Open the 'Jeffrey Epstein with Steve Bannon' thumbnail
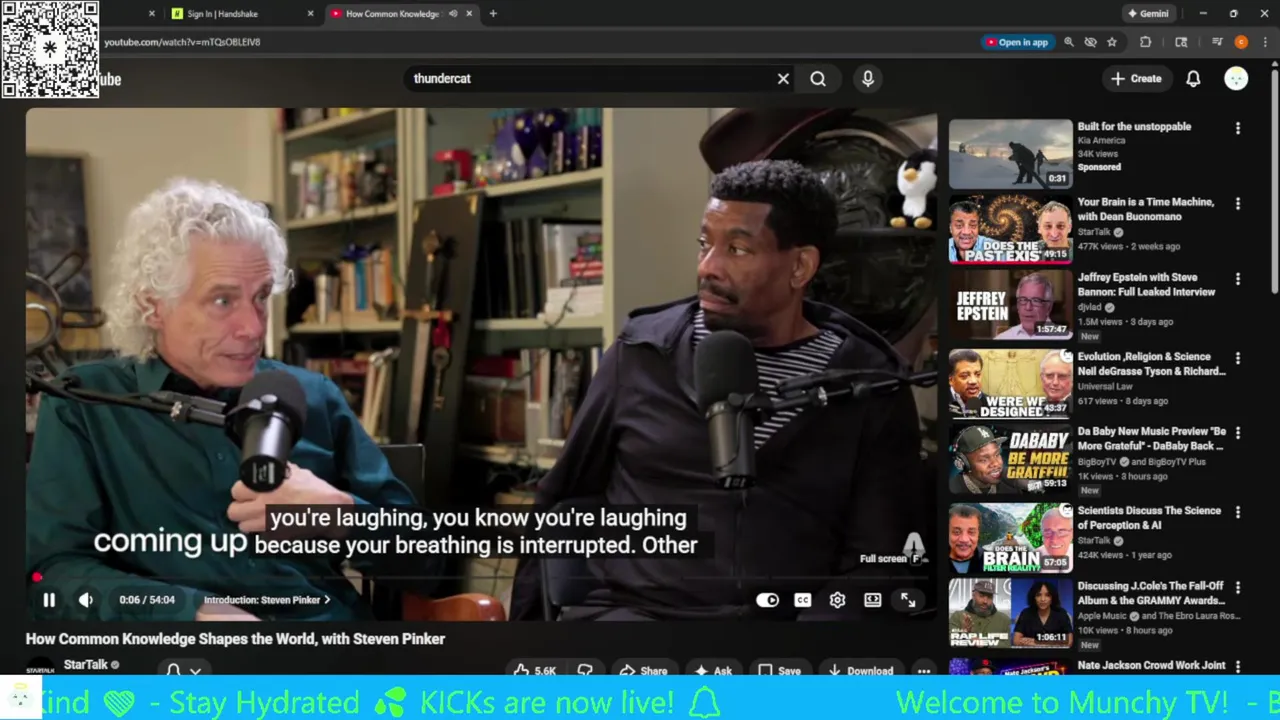The height and width of the screenshot is (720, 1280). [x=1010, y=305]
